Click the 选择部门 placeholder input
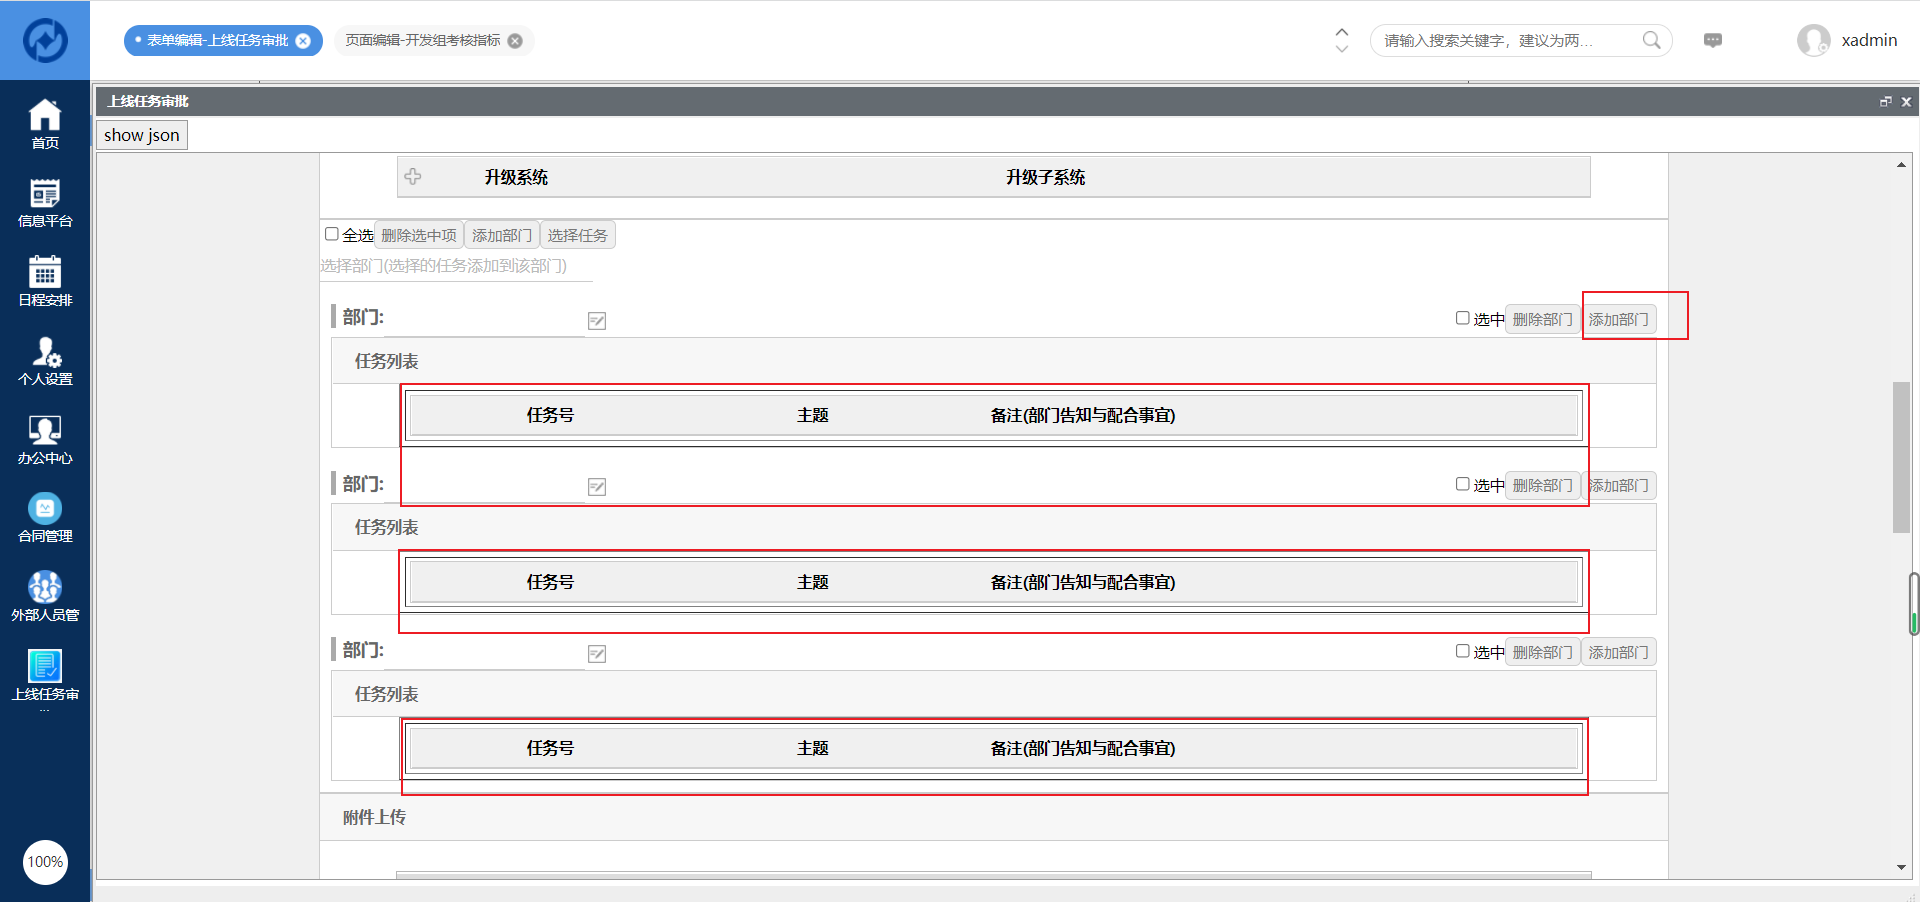Screen dimensions: 1920x902 point(456,266)
